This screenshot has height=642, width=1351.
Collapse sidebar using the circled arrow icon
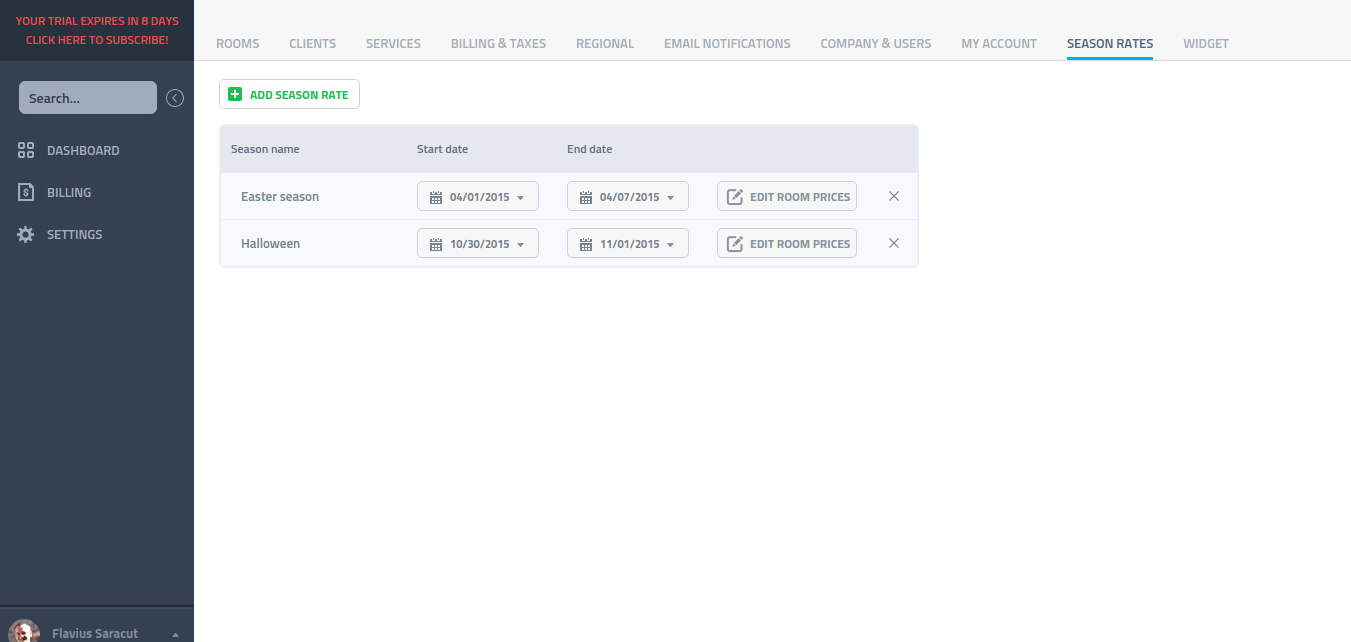tap(175, 98)
